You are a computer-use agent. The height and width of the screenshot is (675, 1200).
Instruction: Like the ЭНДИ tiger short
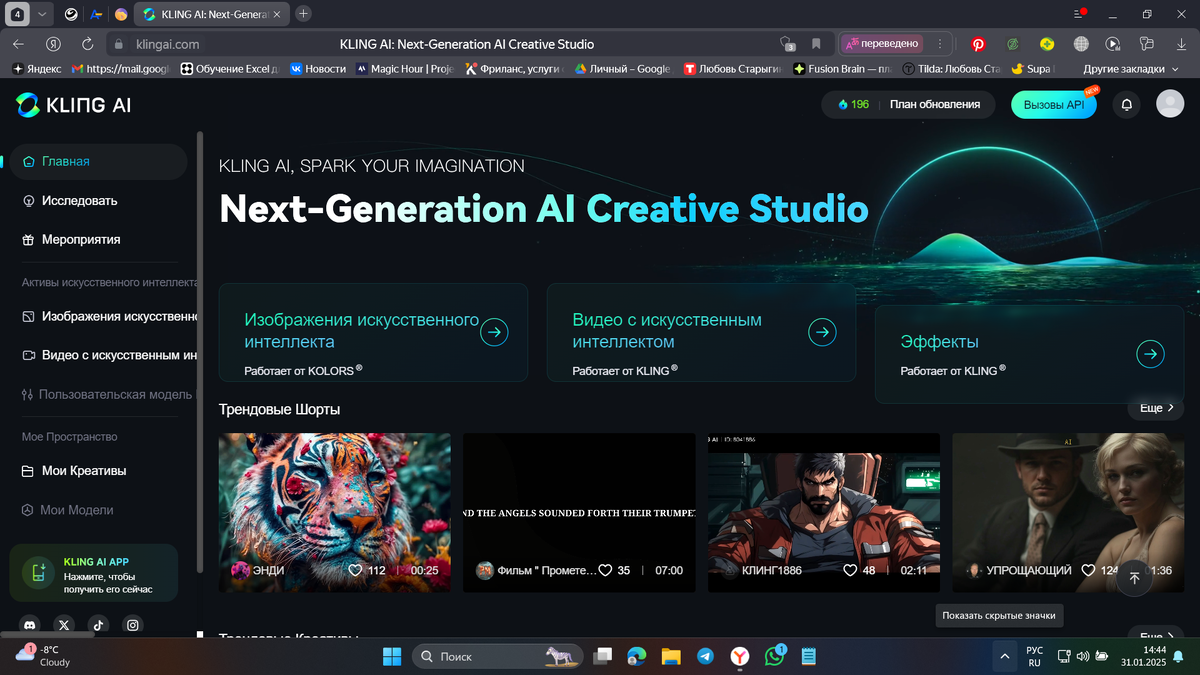point(356,570)
